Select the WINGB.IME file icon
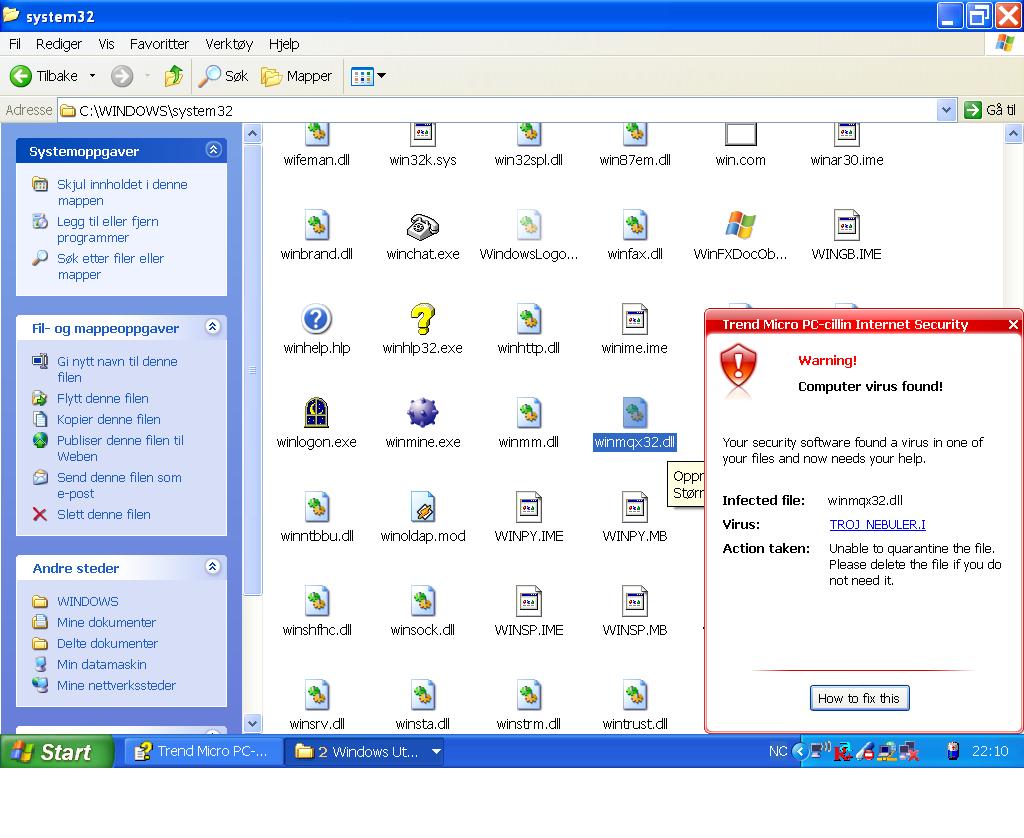This screenshot has height=838, width=1024. coord(846,226)
